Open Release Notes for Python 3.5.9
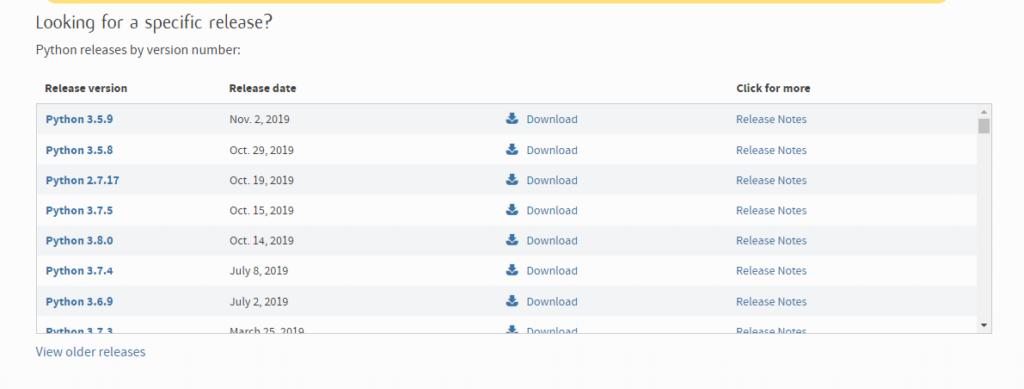1024x389 pixels. click(771, 119)
